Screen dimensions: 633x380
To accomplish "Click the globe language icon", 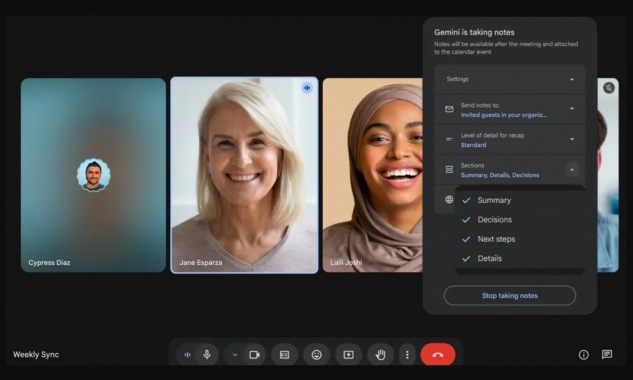I will point(449,199).
